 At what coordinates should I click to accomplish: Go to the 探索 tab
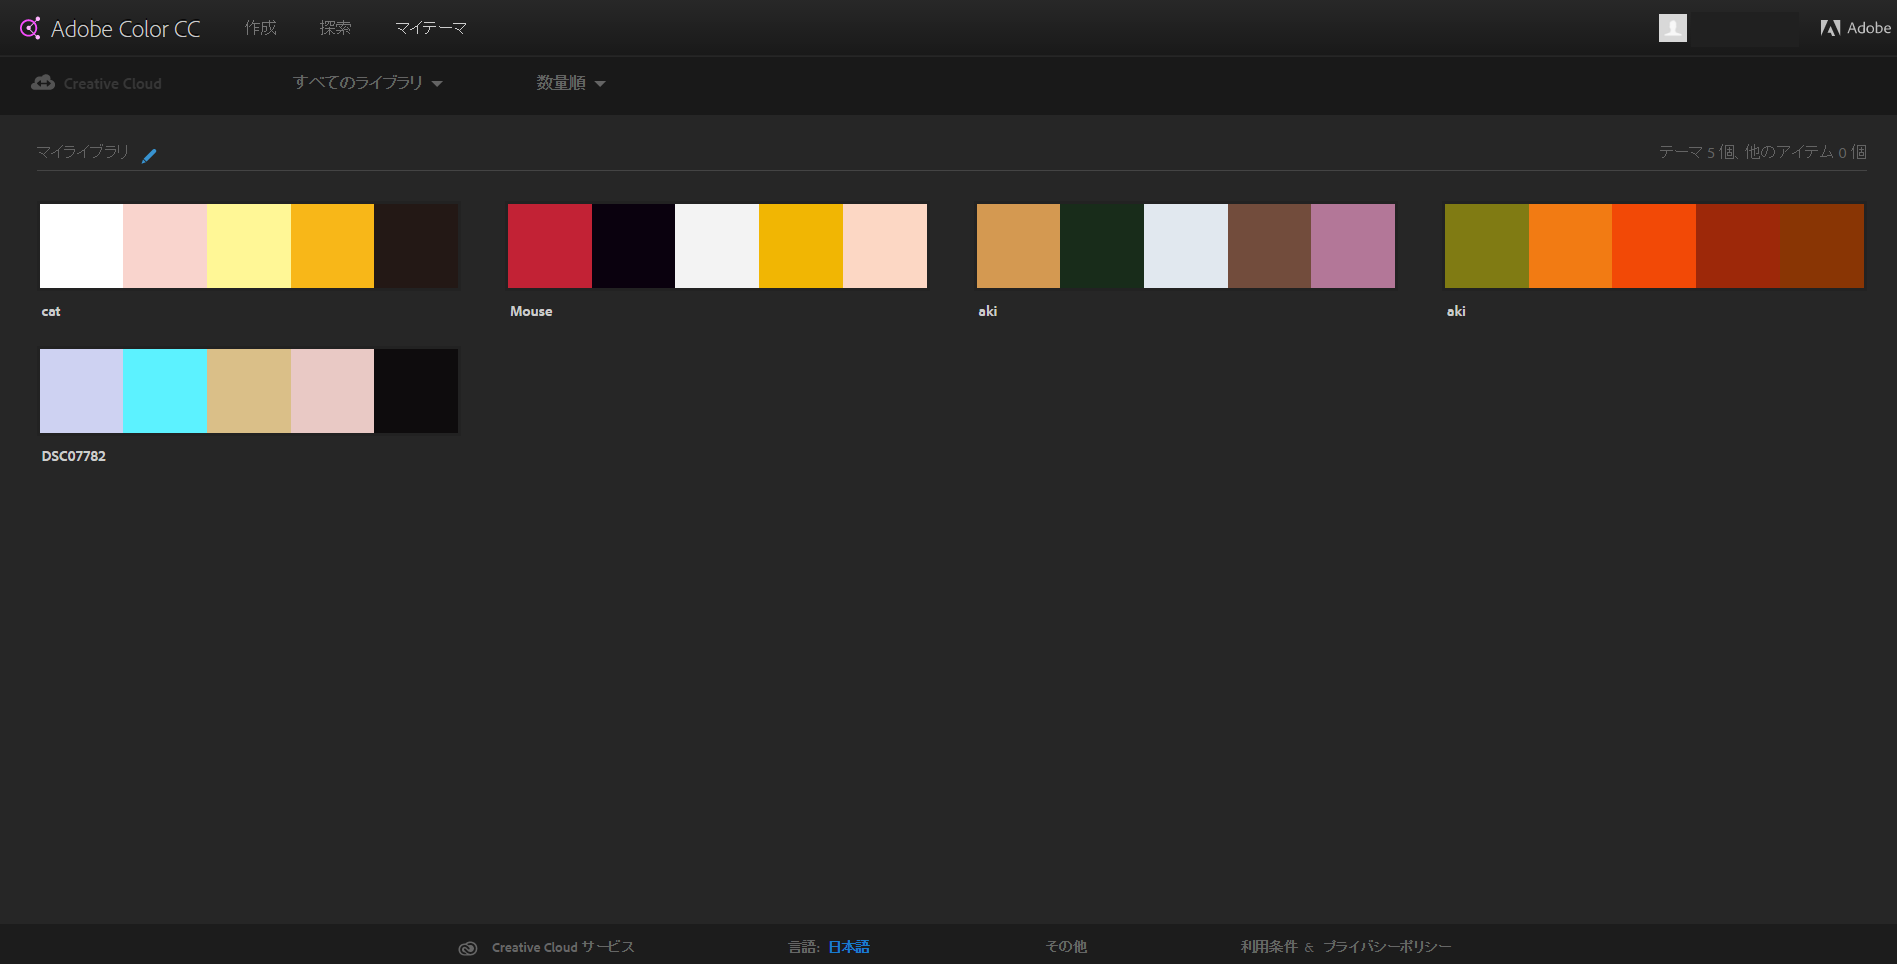pyautogui.click(x=335, y=28)
